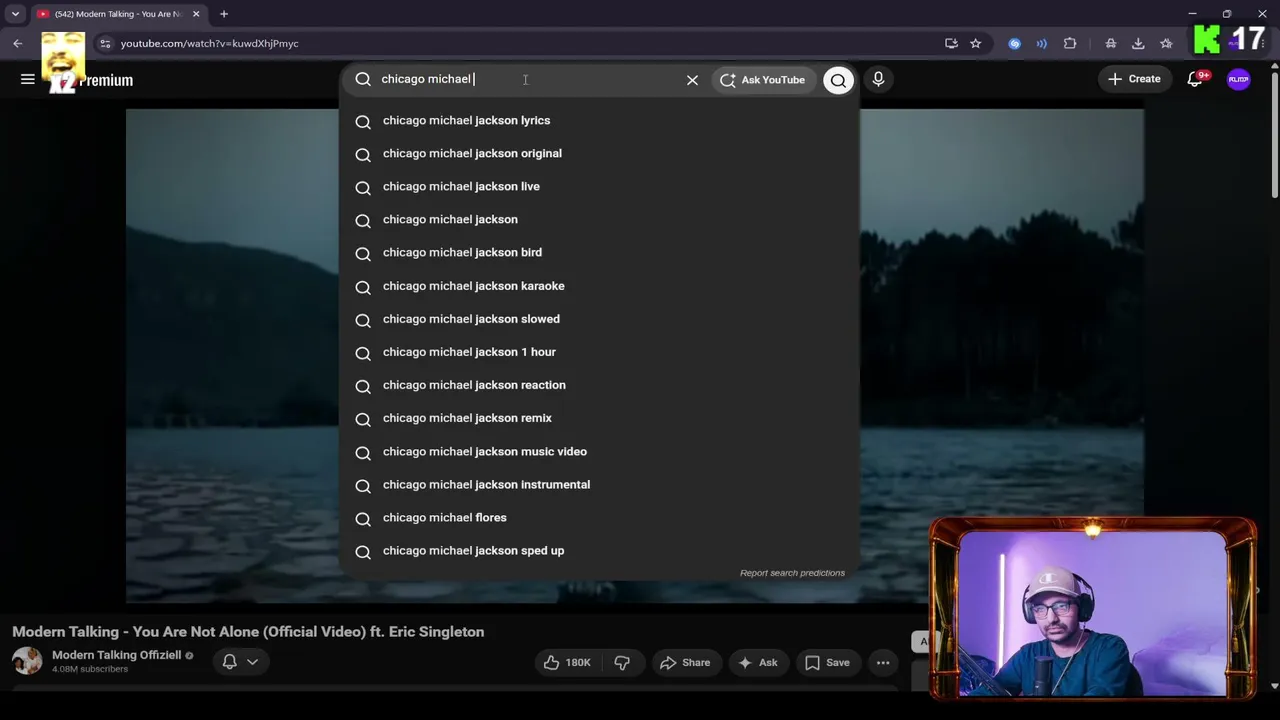
Task: Pick "chicago michael jackson slowed" suggestion
Action: tap(600, 319)
